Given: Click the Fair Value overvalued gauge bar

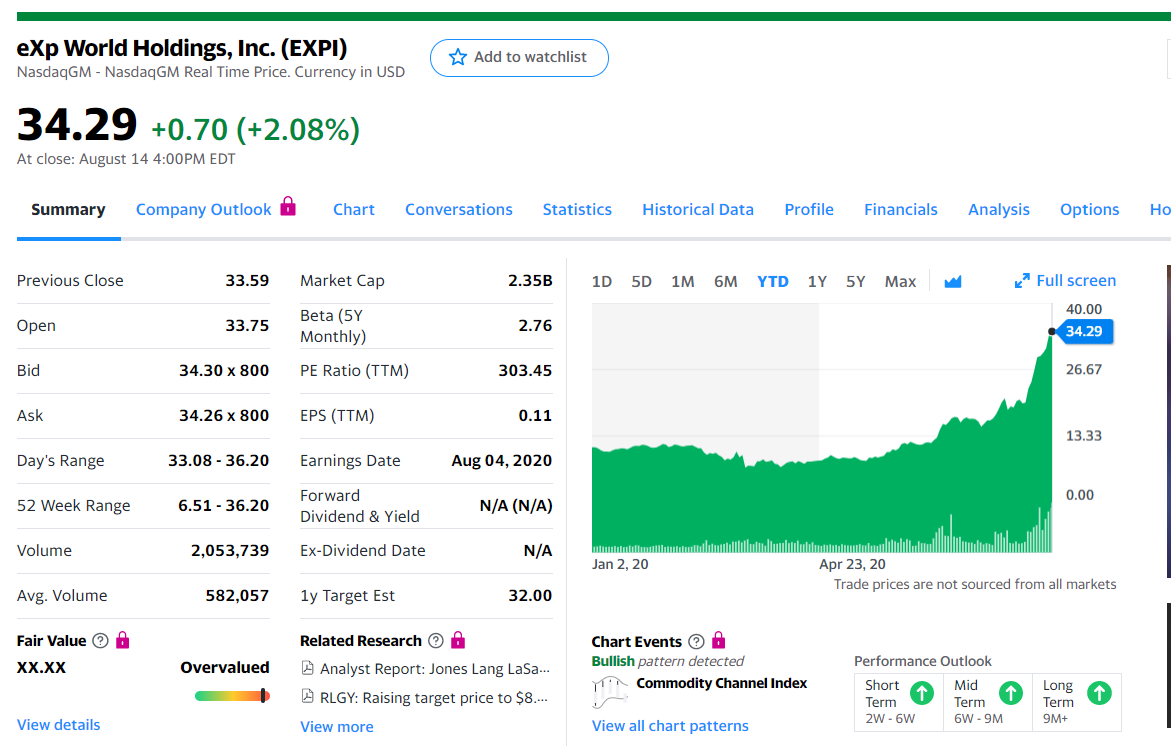Looking at the screenshot, I should click(232, 696).
